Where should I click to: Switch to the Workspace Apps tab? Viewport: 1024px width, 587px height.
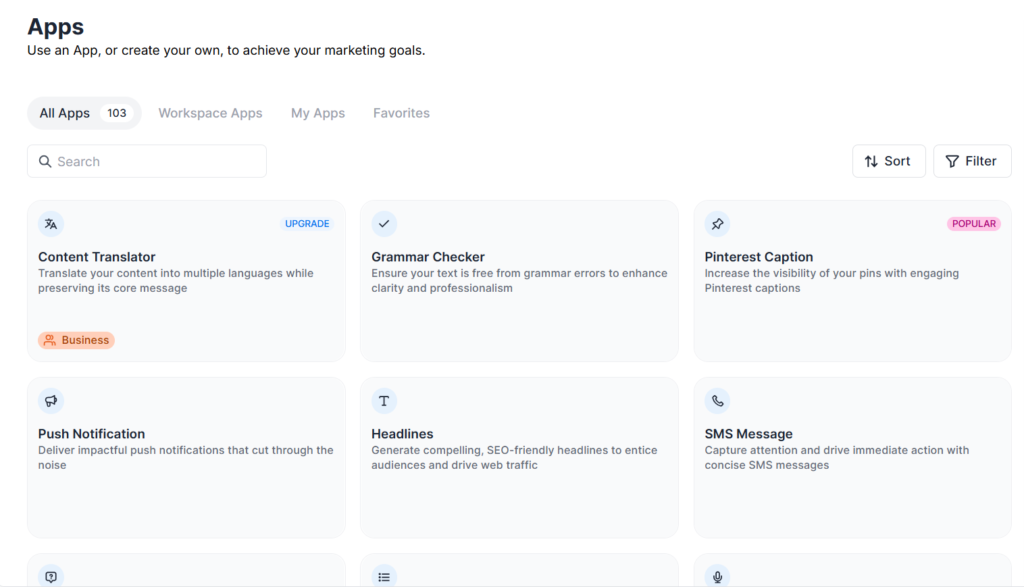(210, 112)
